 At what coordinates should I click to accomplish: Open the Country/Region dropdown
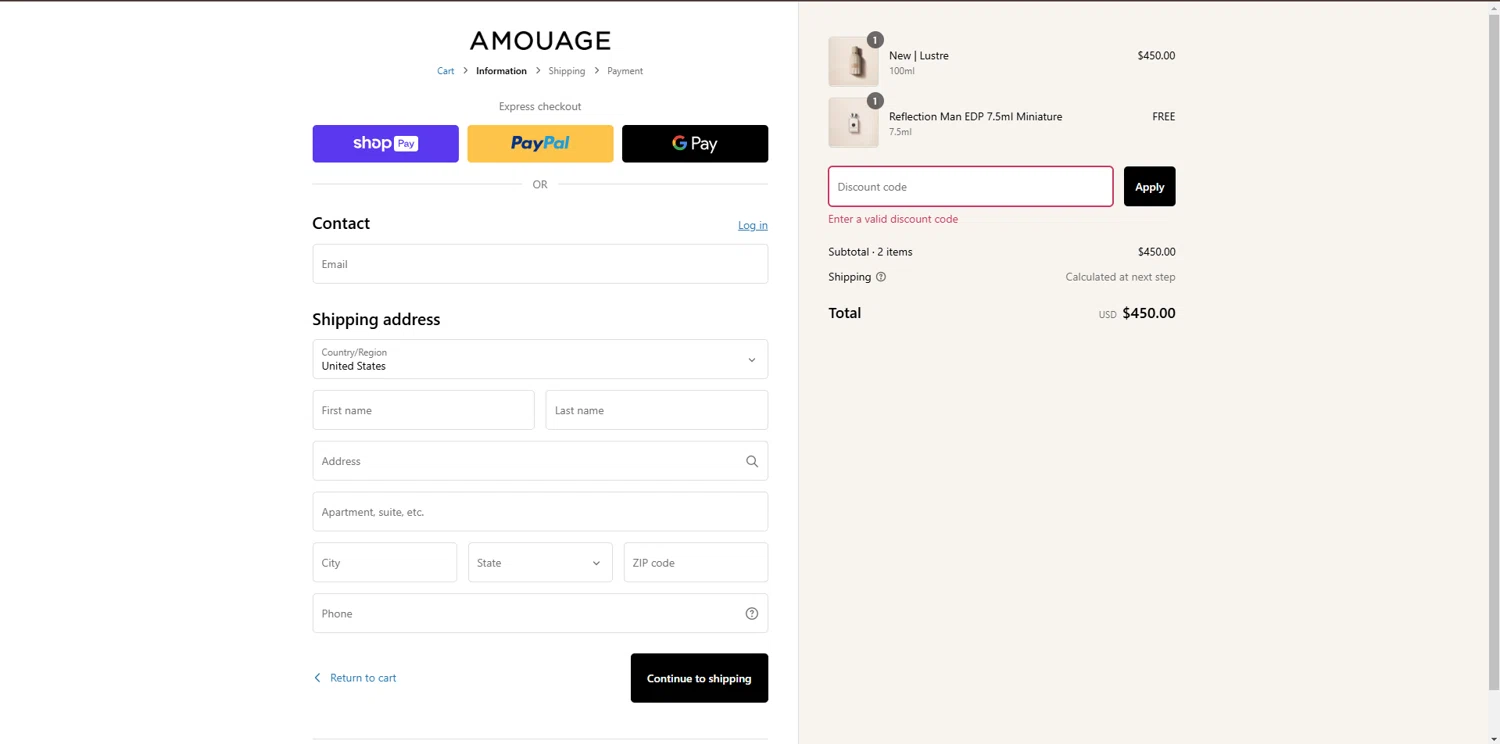540,359
